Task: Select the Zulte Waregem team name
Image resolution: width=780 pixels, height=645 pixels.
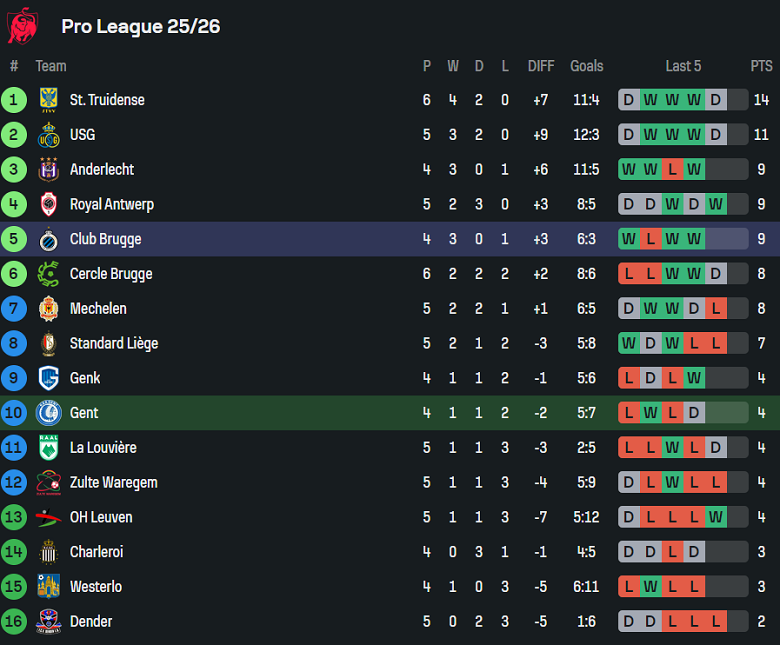Action: [113, 483]
